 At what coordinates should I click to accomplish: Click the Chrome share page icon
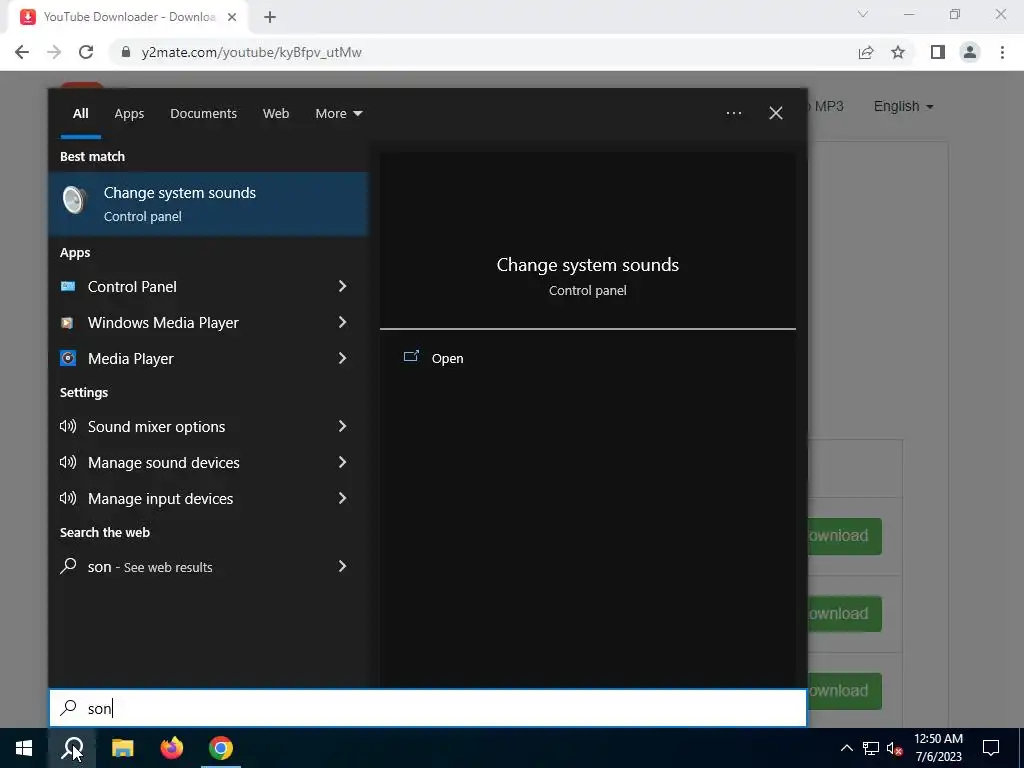tap(866, 52)
